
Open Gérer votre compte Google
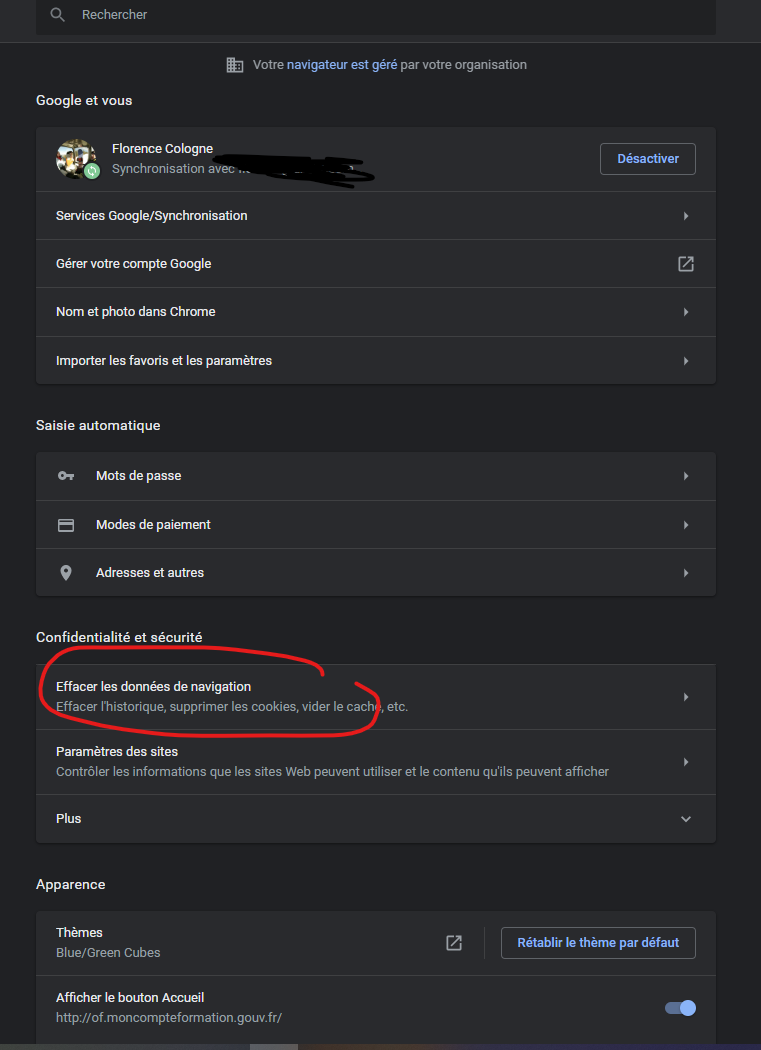tap(376, 264)
